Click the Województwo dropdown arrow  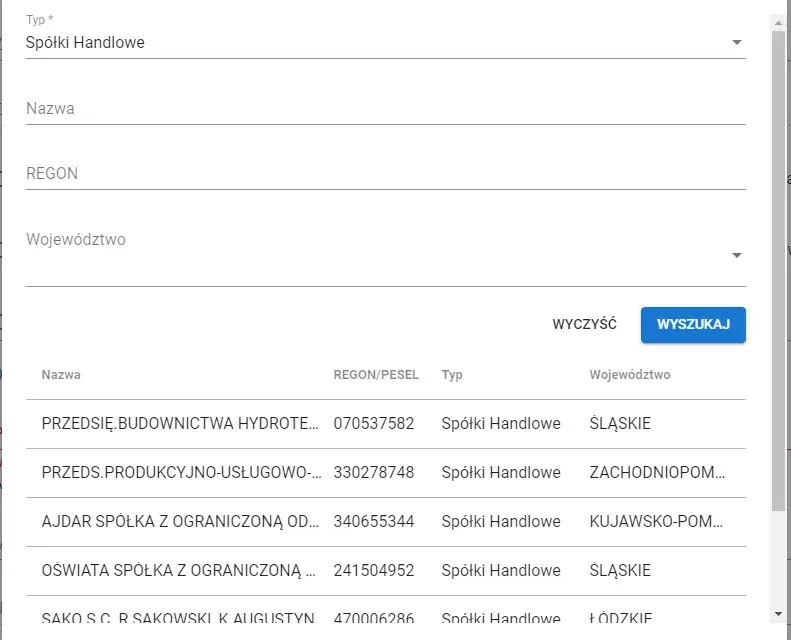tap(737, 255)
